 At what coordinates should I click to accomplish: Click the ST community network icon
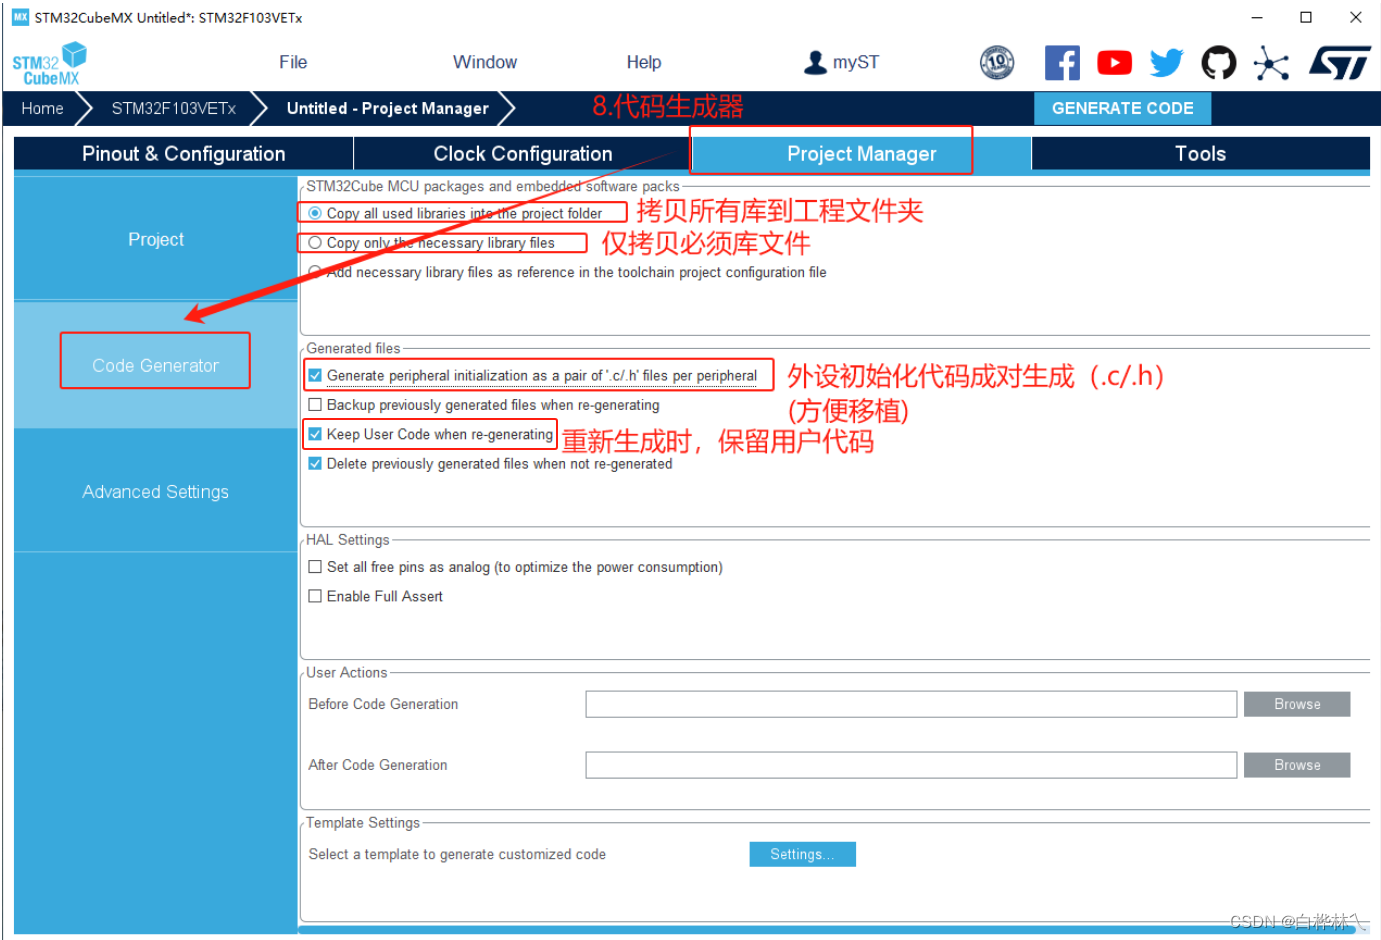(1271, 63)
